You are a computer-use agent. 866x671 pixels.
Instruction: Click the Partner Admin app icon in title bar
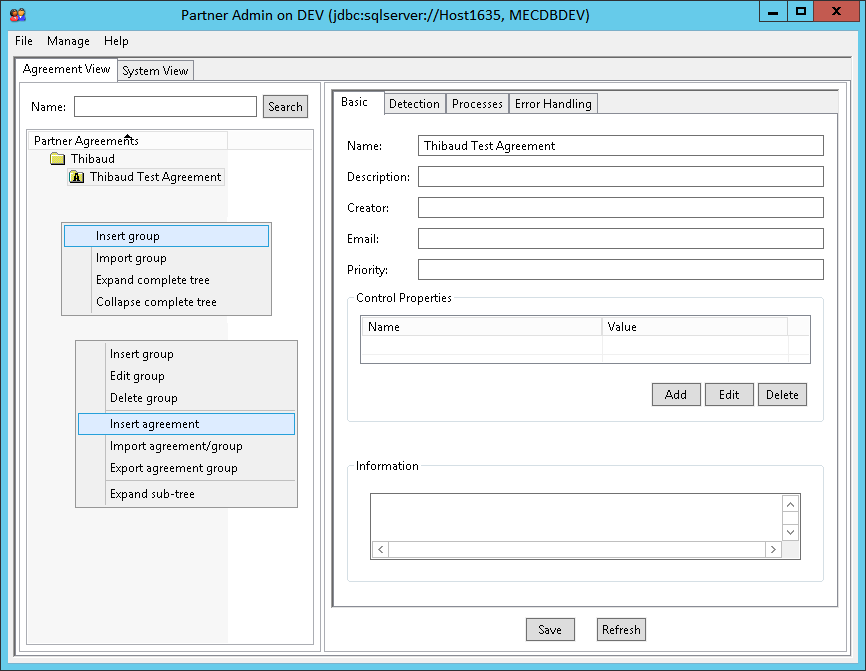17,15
